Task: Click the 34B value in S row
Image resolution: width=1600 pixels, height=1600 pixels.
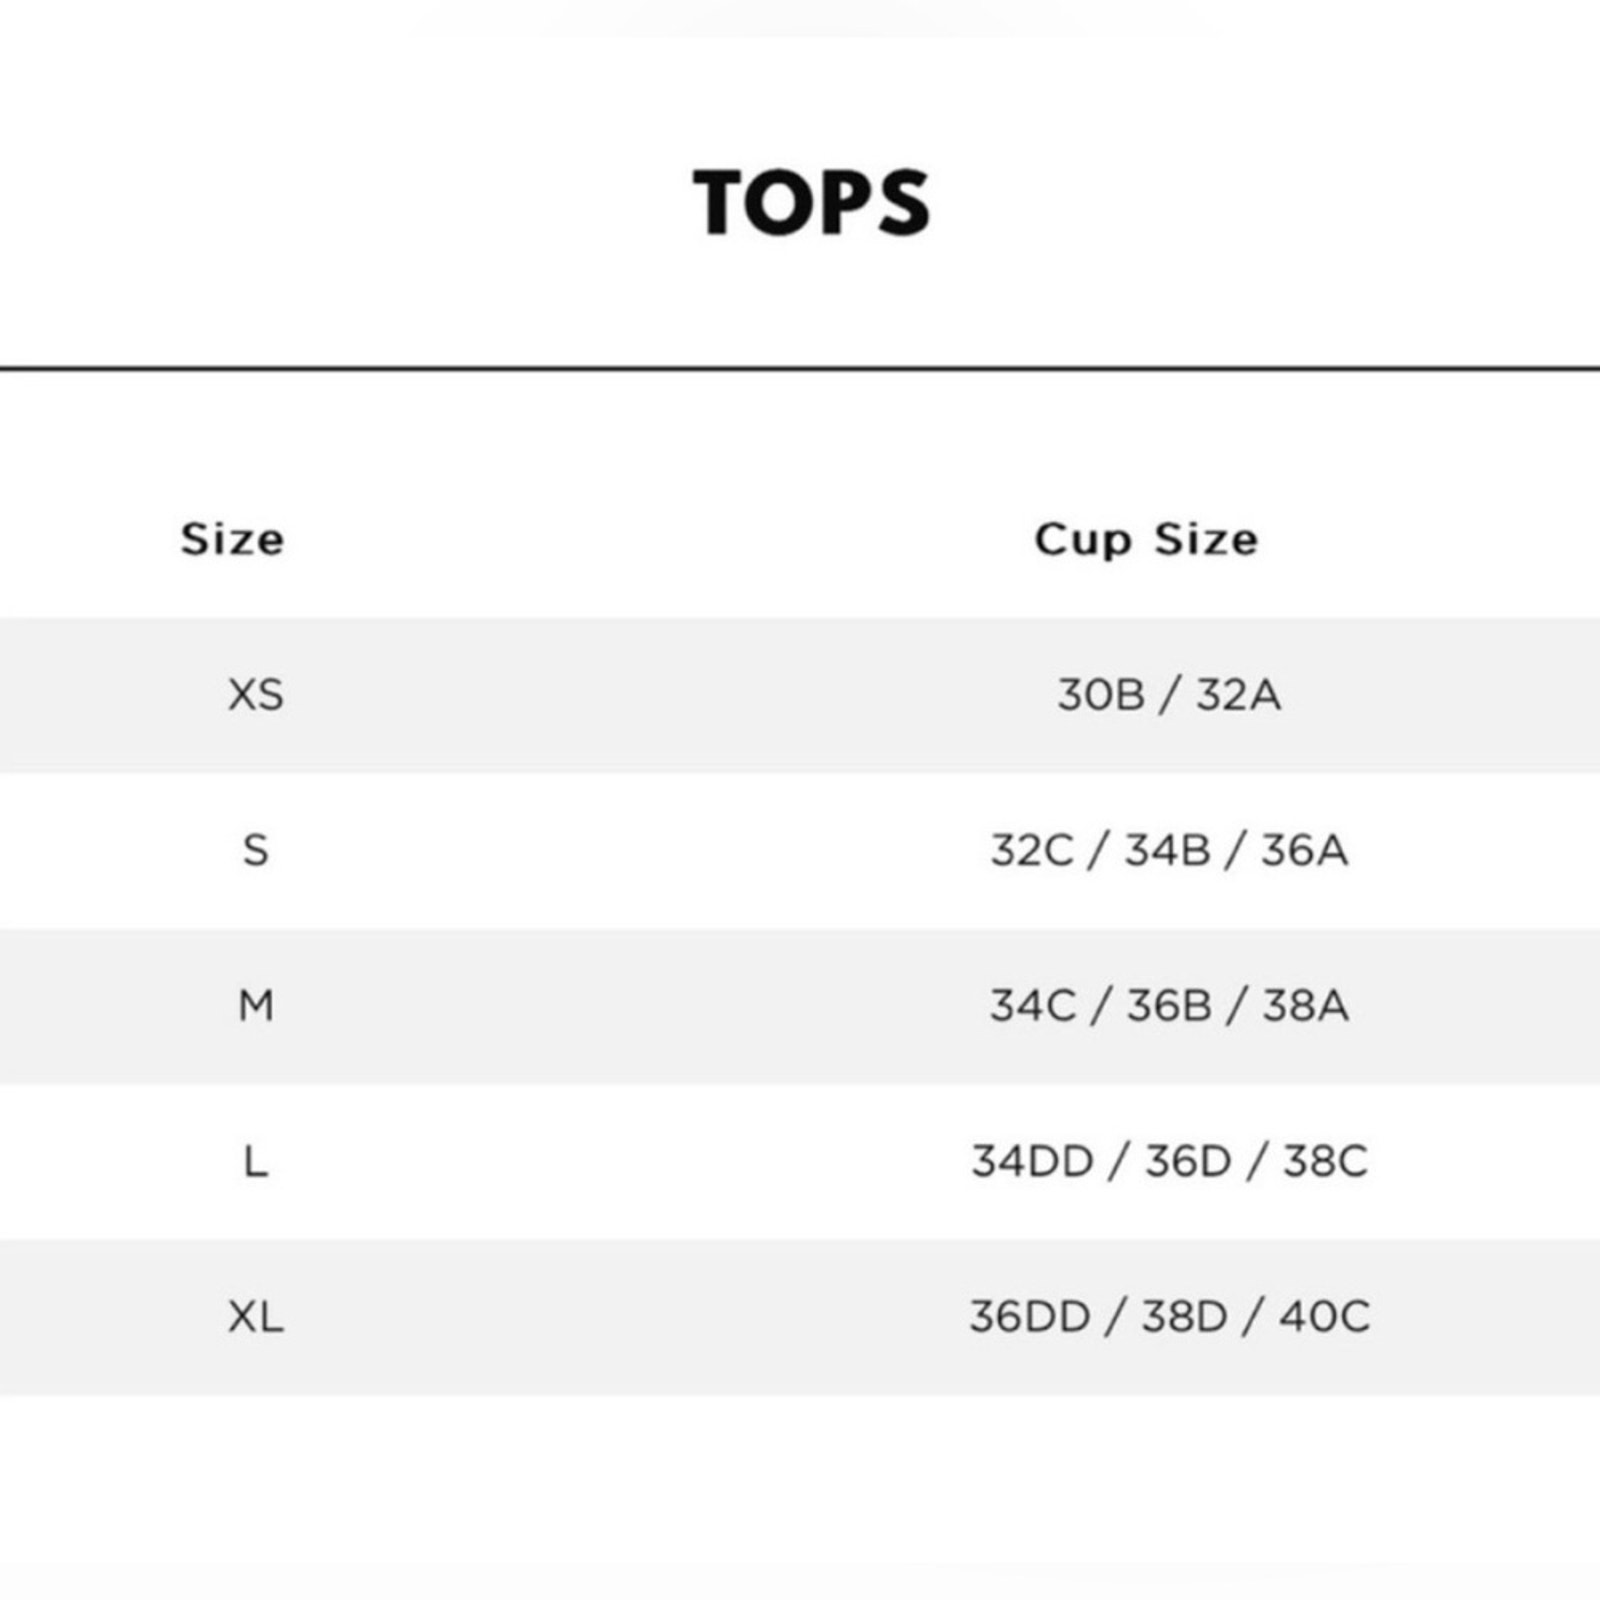Action: click(1168, 850)
